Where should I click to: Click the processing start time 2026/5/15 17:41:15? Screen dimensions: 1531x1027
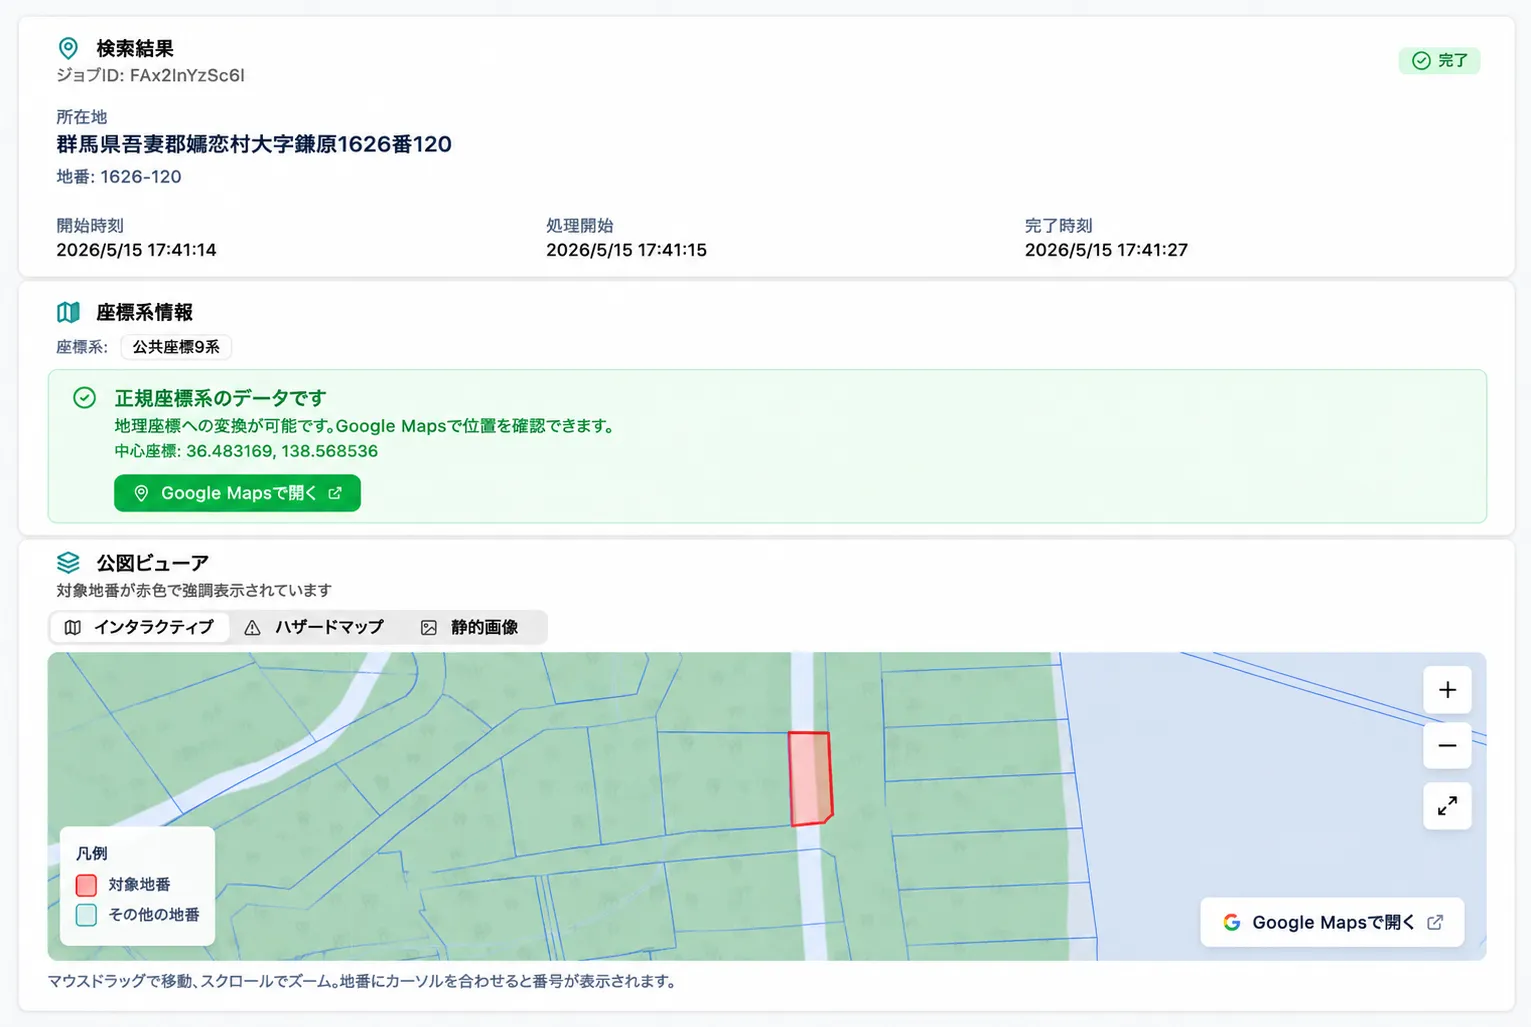626,250
